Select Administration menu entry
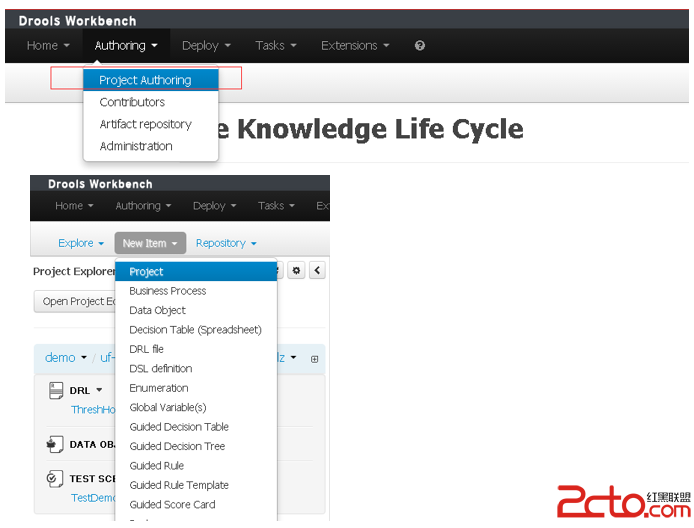 pyautogui.click(x=150, y=146)
